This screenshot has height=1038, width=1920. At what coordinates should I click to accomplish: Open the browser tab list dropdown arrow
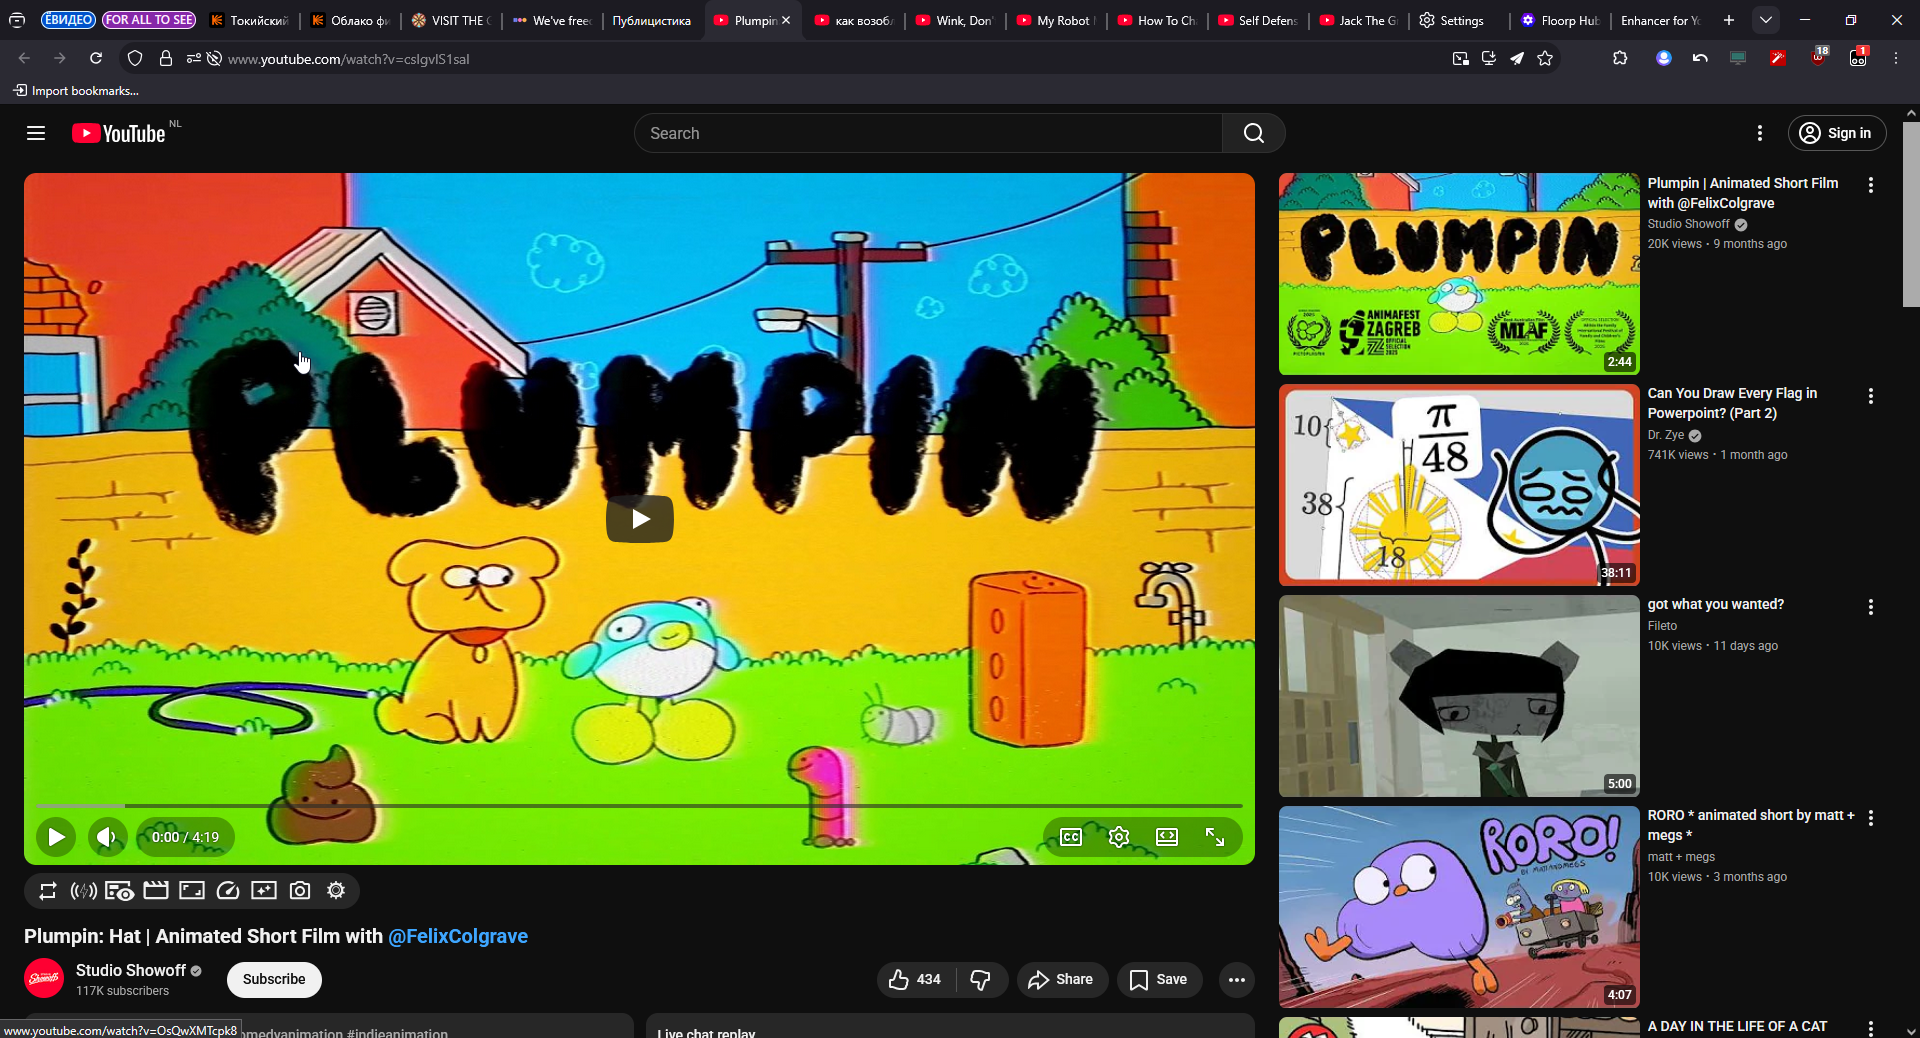[x=1766, y=20]
